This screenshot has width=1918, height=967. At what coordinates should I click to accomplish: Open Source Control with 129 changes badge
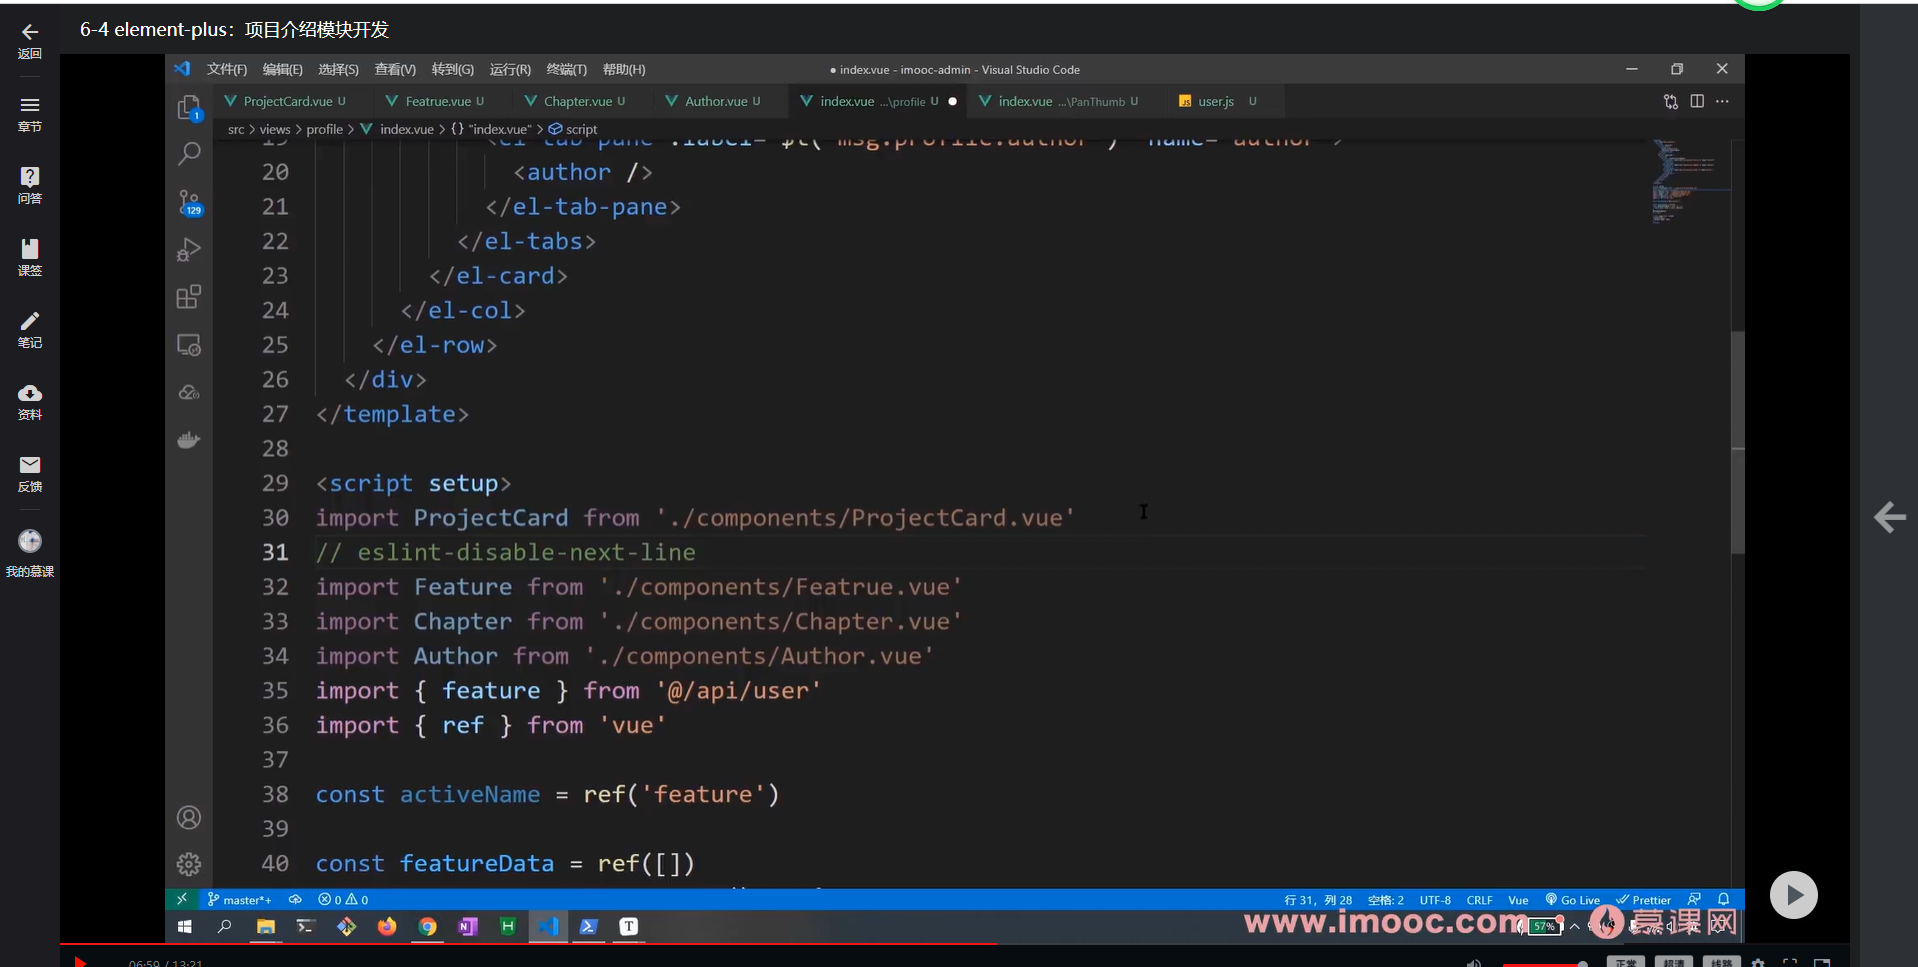pyautogui.click(x=189, y=203)
